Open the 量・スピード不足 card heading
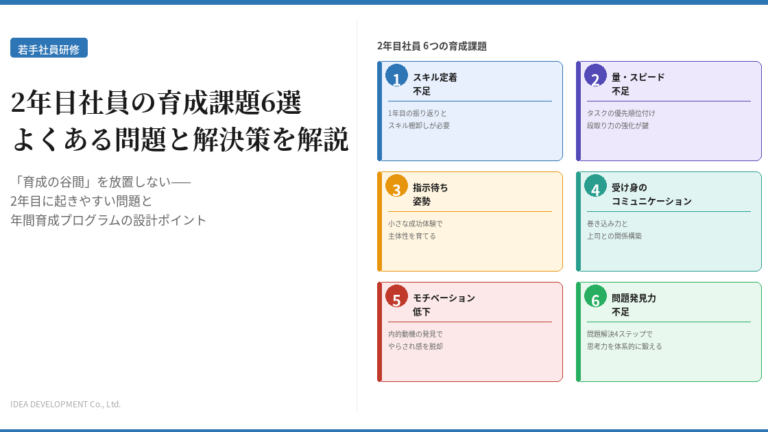 (637, 83)
